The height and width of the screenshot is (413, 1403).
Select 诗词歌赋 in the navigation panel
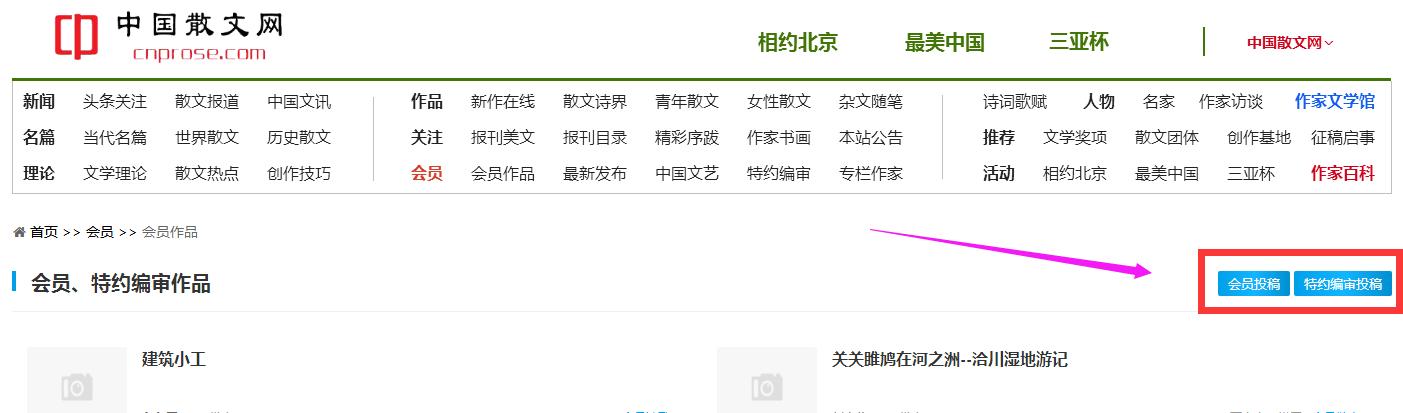point(1015,101)
